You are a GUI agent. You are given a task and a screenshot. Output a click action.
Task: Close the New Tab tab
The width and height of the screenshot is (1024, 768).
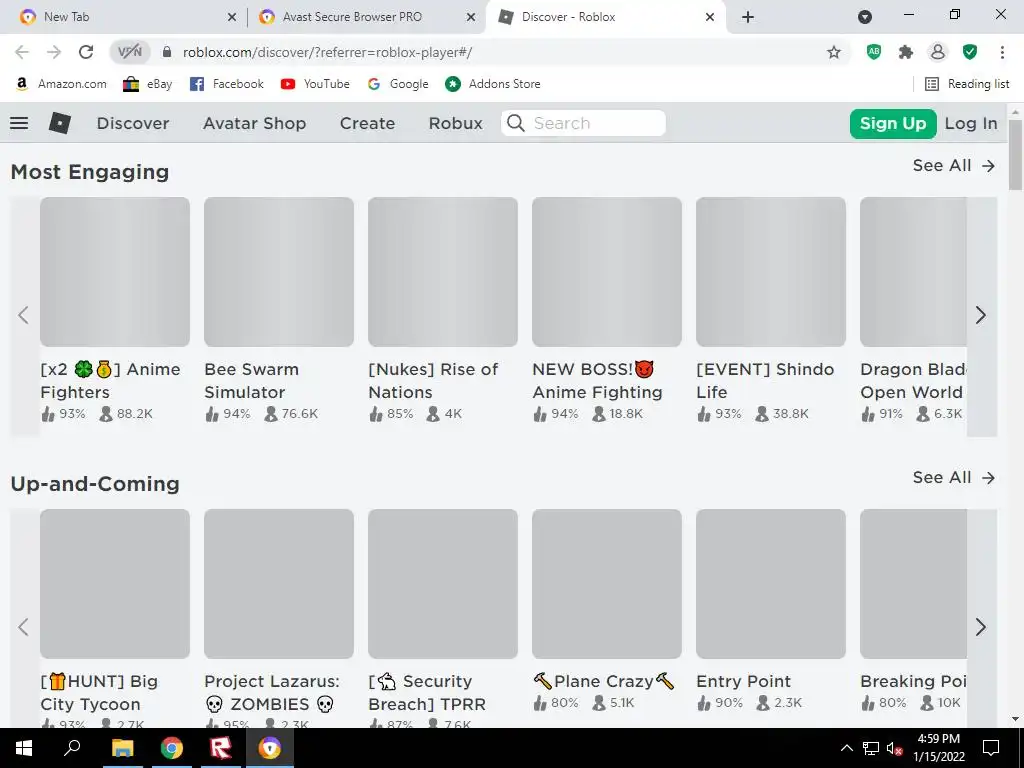point(232,17)
